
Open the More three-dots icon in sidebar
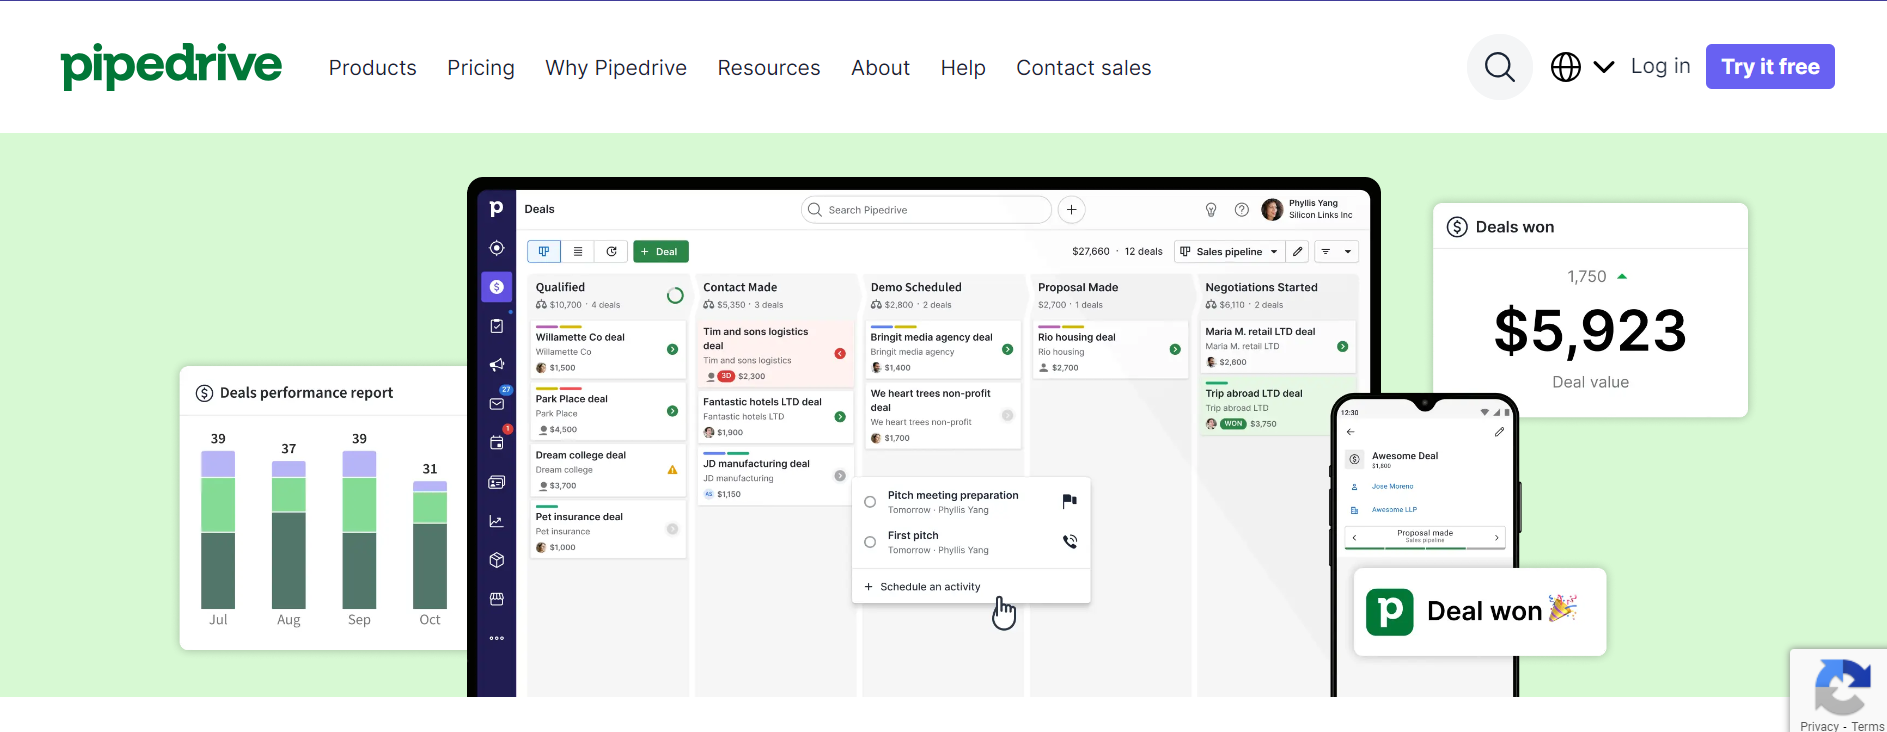tap(496, 638)
